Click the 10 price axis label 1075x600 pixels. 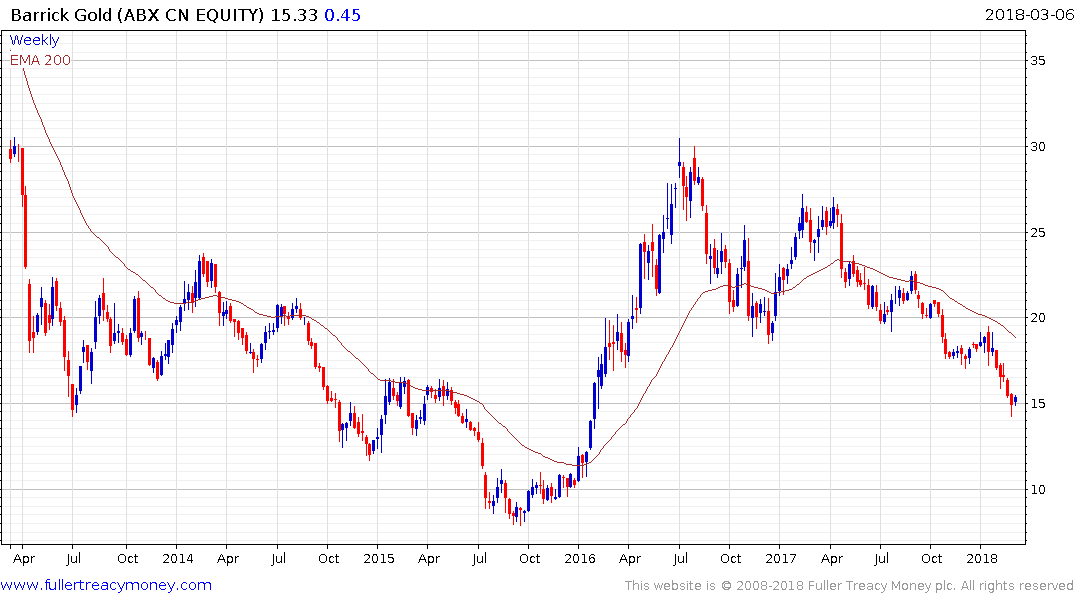click(x=1038, y=490)
